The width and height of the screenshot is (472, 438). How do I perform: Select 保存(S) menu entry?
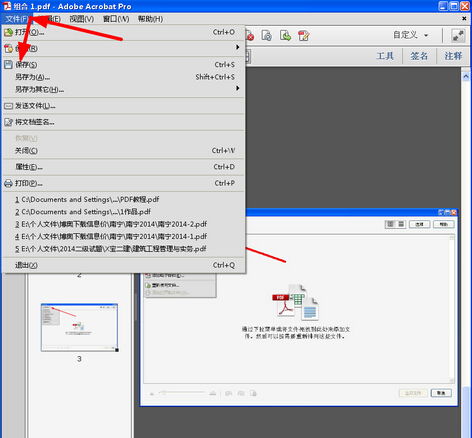124,65
